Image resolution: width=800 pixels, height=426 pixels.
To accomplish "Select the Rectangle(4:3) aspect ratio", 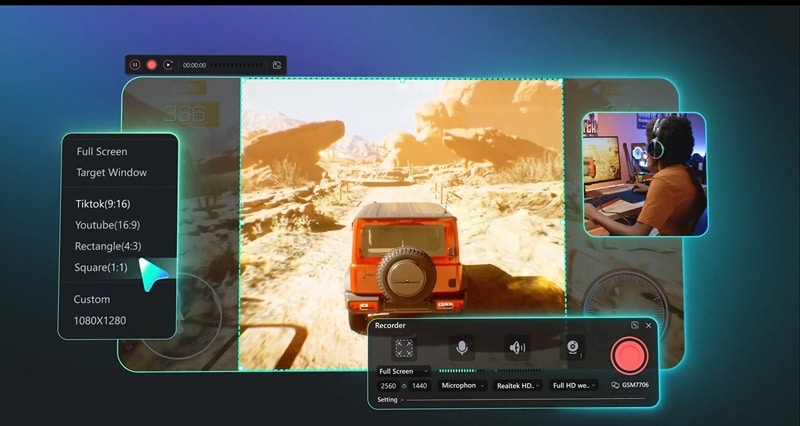I will point(108,246).
